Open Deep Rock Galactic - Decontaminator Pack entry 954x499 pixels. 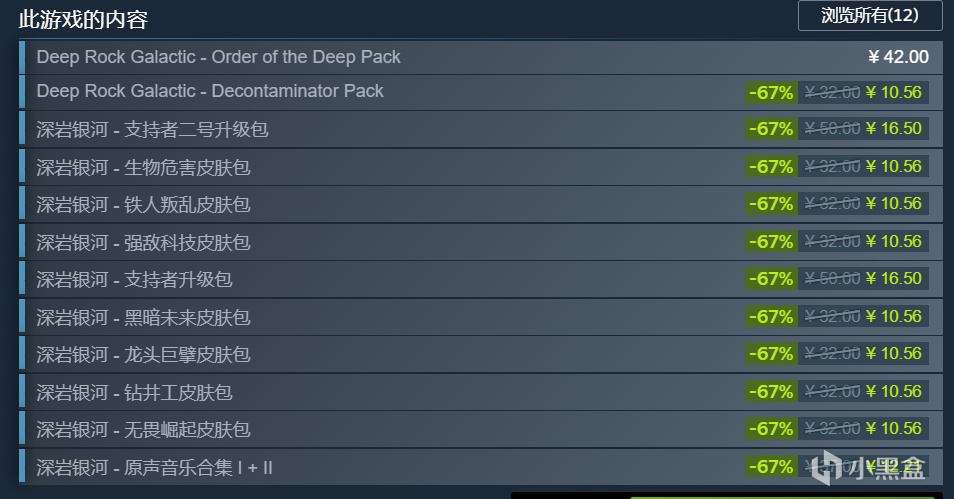[481, 92]
